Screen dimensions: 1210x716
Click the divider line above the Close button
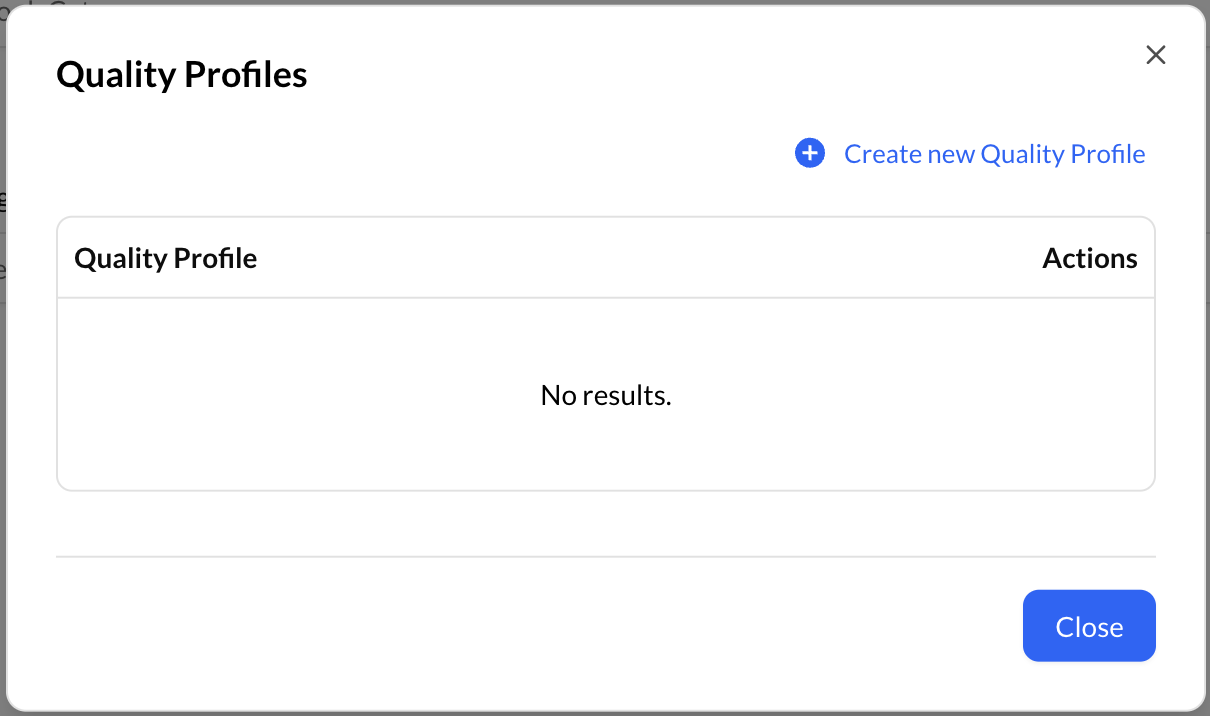tap(606, 556)
